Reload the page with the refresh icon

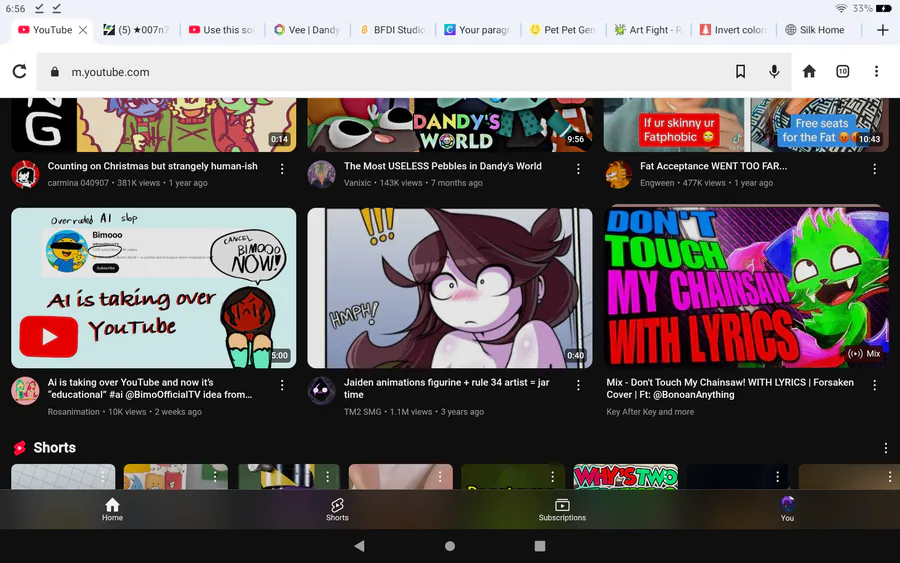pyautogui.click(x=20, y=72)
